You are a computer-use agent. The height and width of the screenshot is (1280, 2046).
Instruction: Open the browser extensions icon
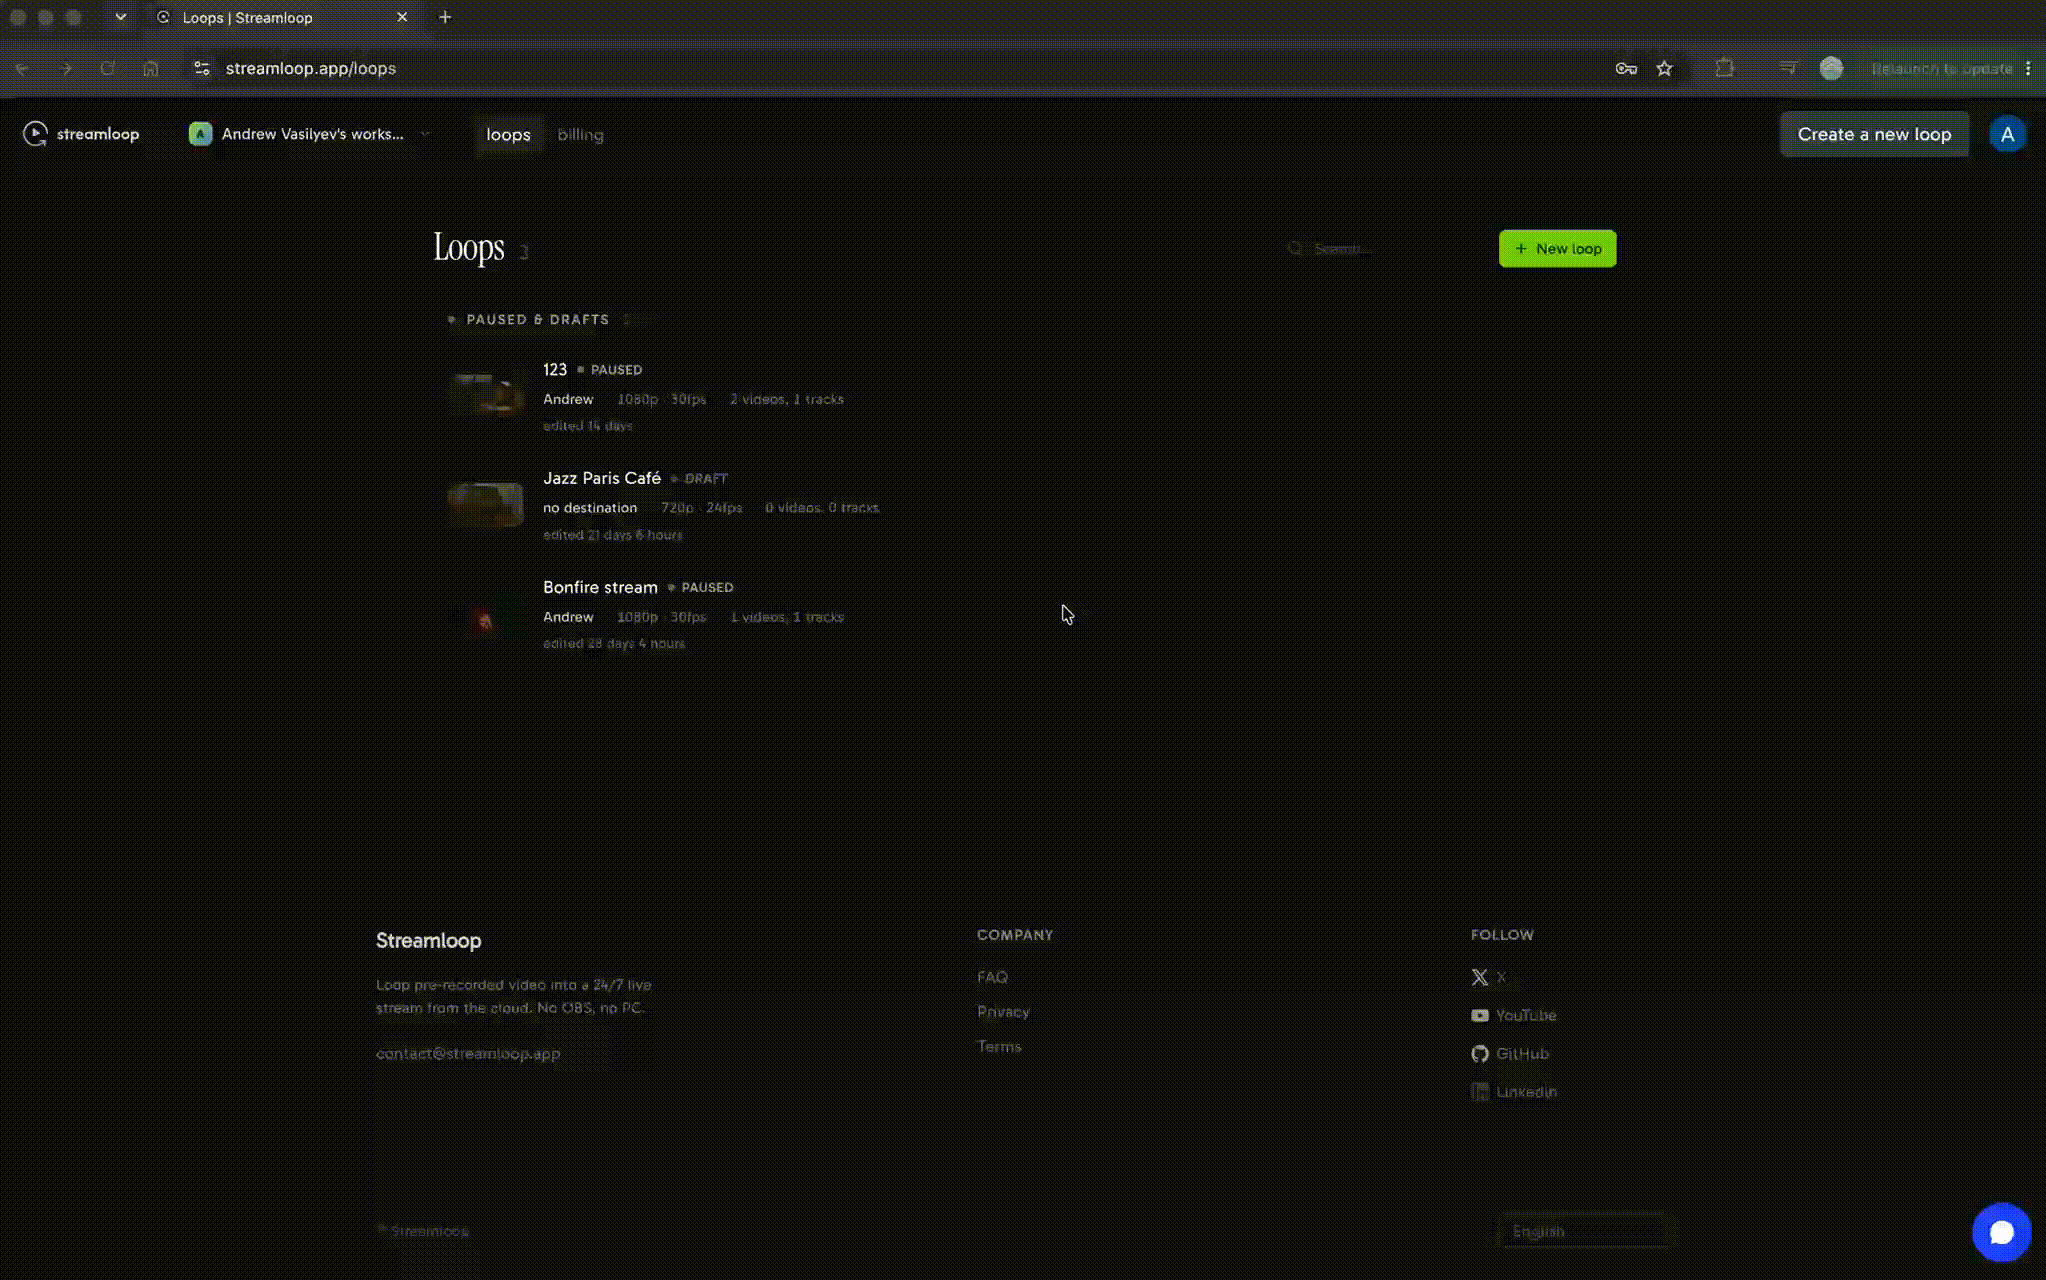click(x=1725, y=68)
